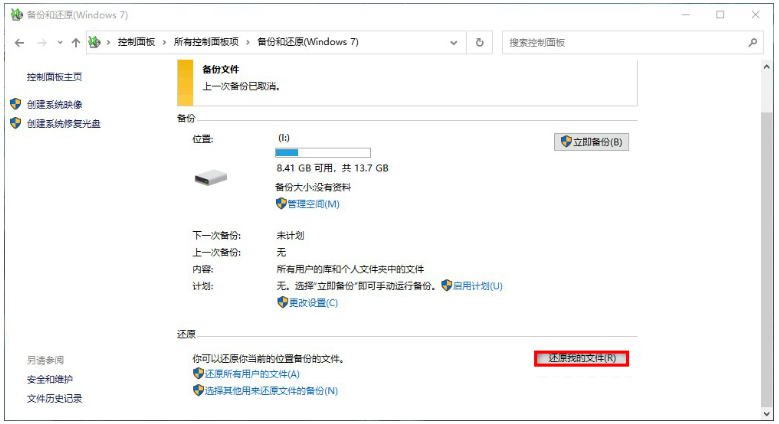This screenshot has height=424, width=779.
Task: Click the 还原我的文件(R) button
Action: point(581,358)
